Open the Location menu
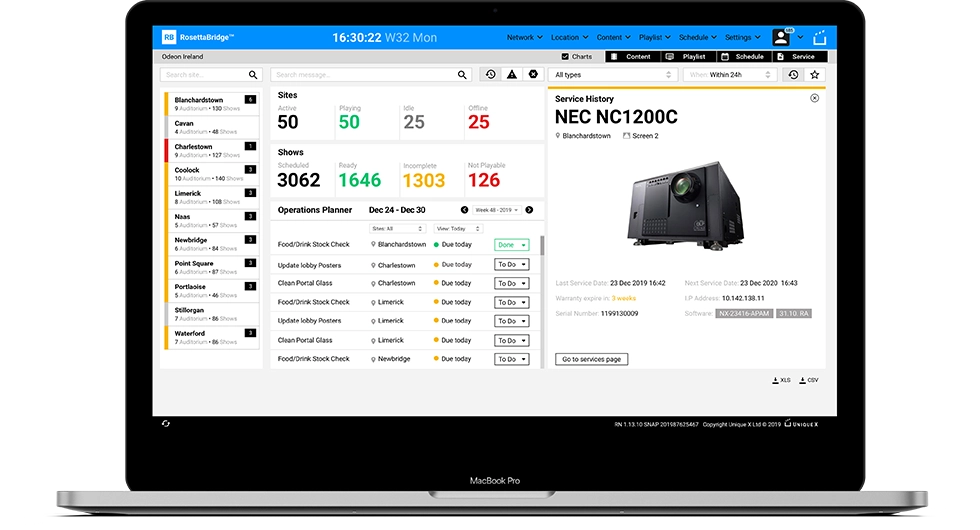 coord(569,38)
